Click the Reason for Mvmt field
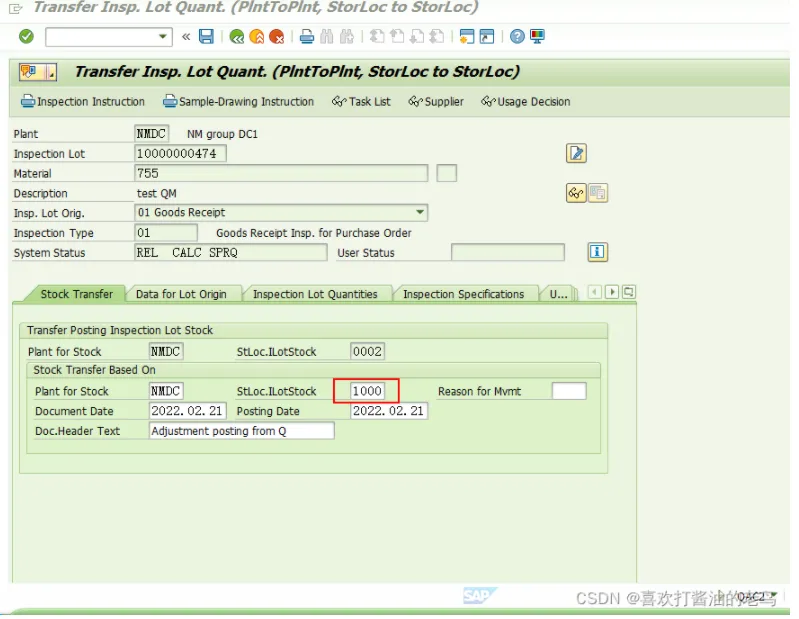The height and width of the screenshot is (619, 799). (x=569, y=392)
